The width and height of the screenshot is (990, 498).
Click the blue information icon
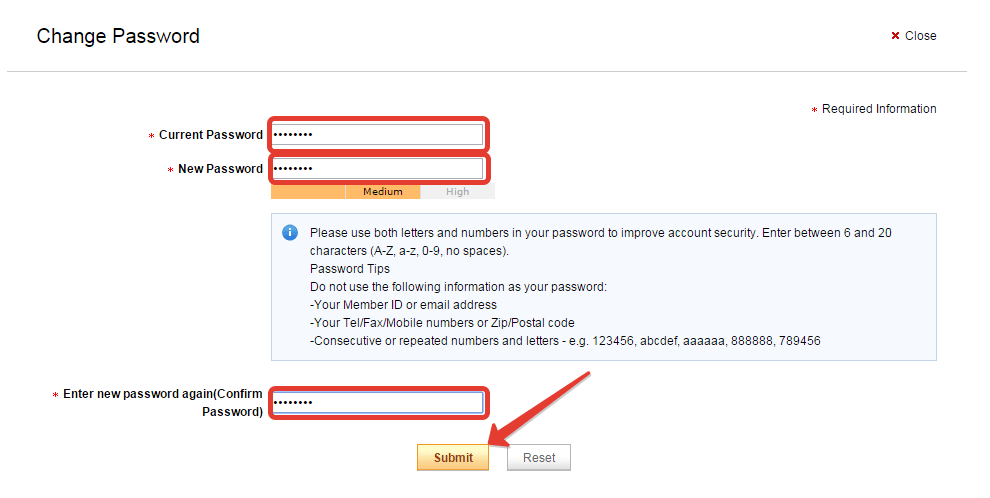tap(290, 232)
